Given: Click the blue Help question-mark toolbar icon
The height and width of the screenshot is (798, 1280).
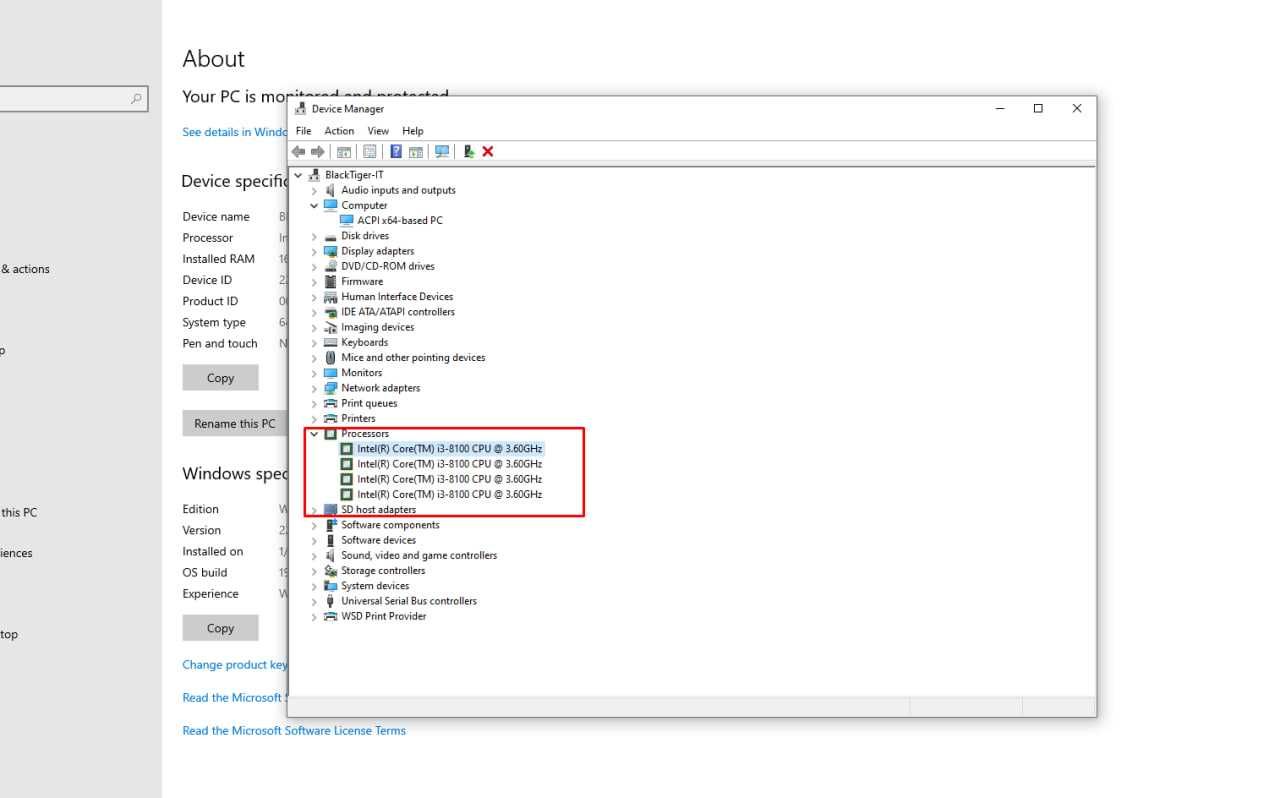Looking at the screenshot, I should [396, 152].
